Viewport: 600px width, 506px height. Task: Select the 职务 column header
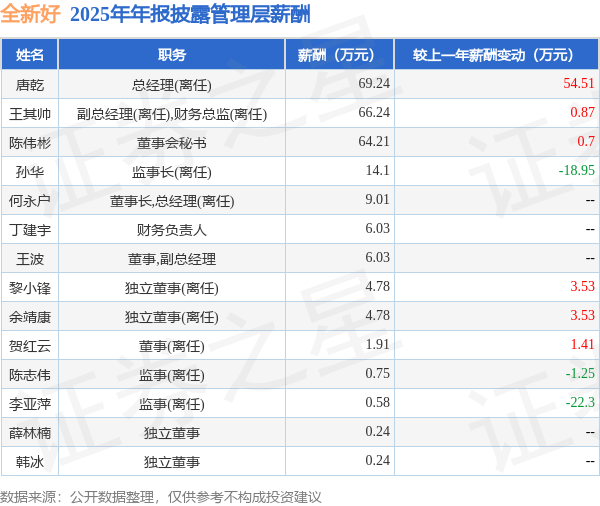tap(172, 54)
